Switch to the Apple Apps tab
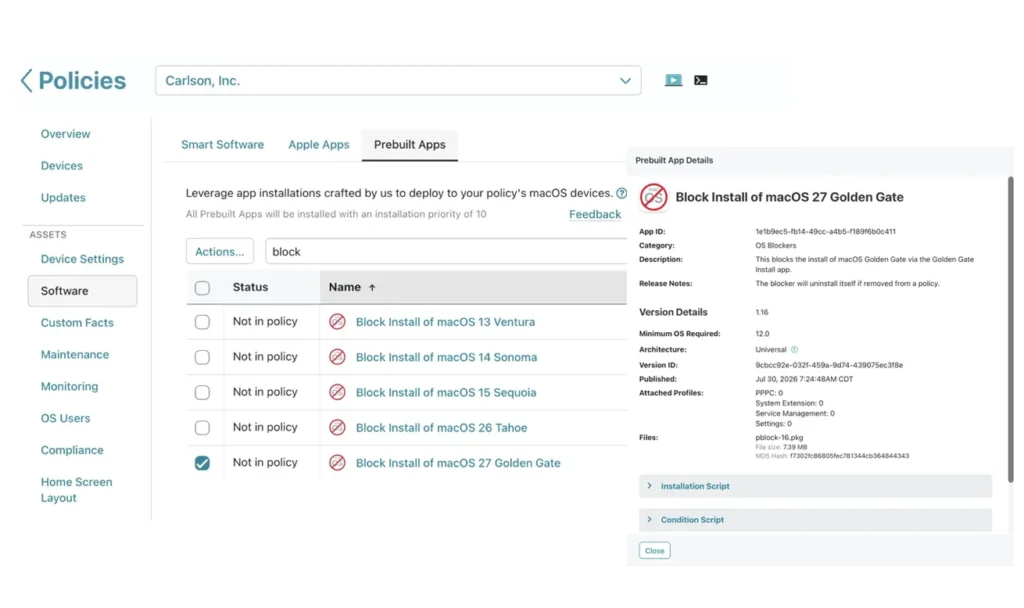 click(x=319, y=144)
